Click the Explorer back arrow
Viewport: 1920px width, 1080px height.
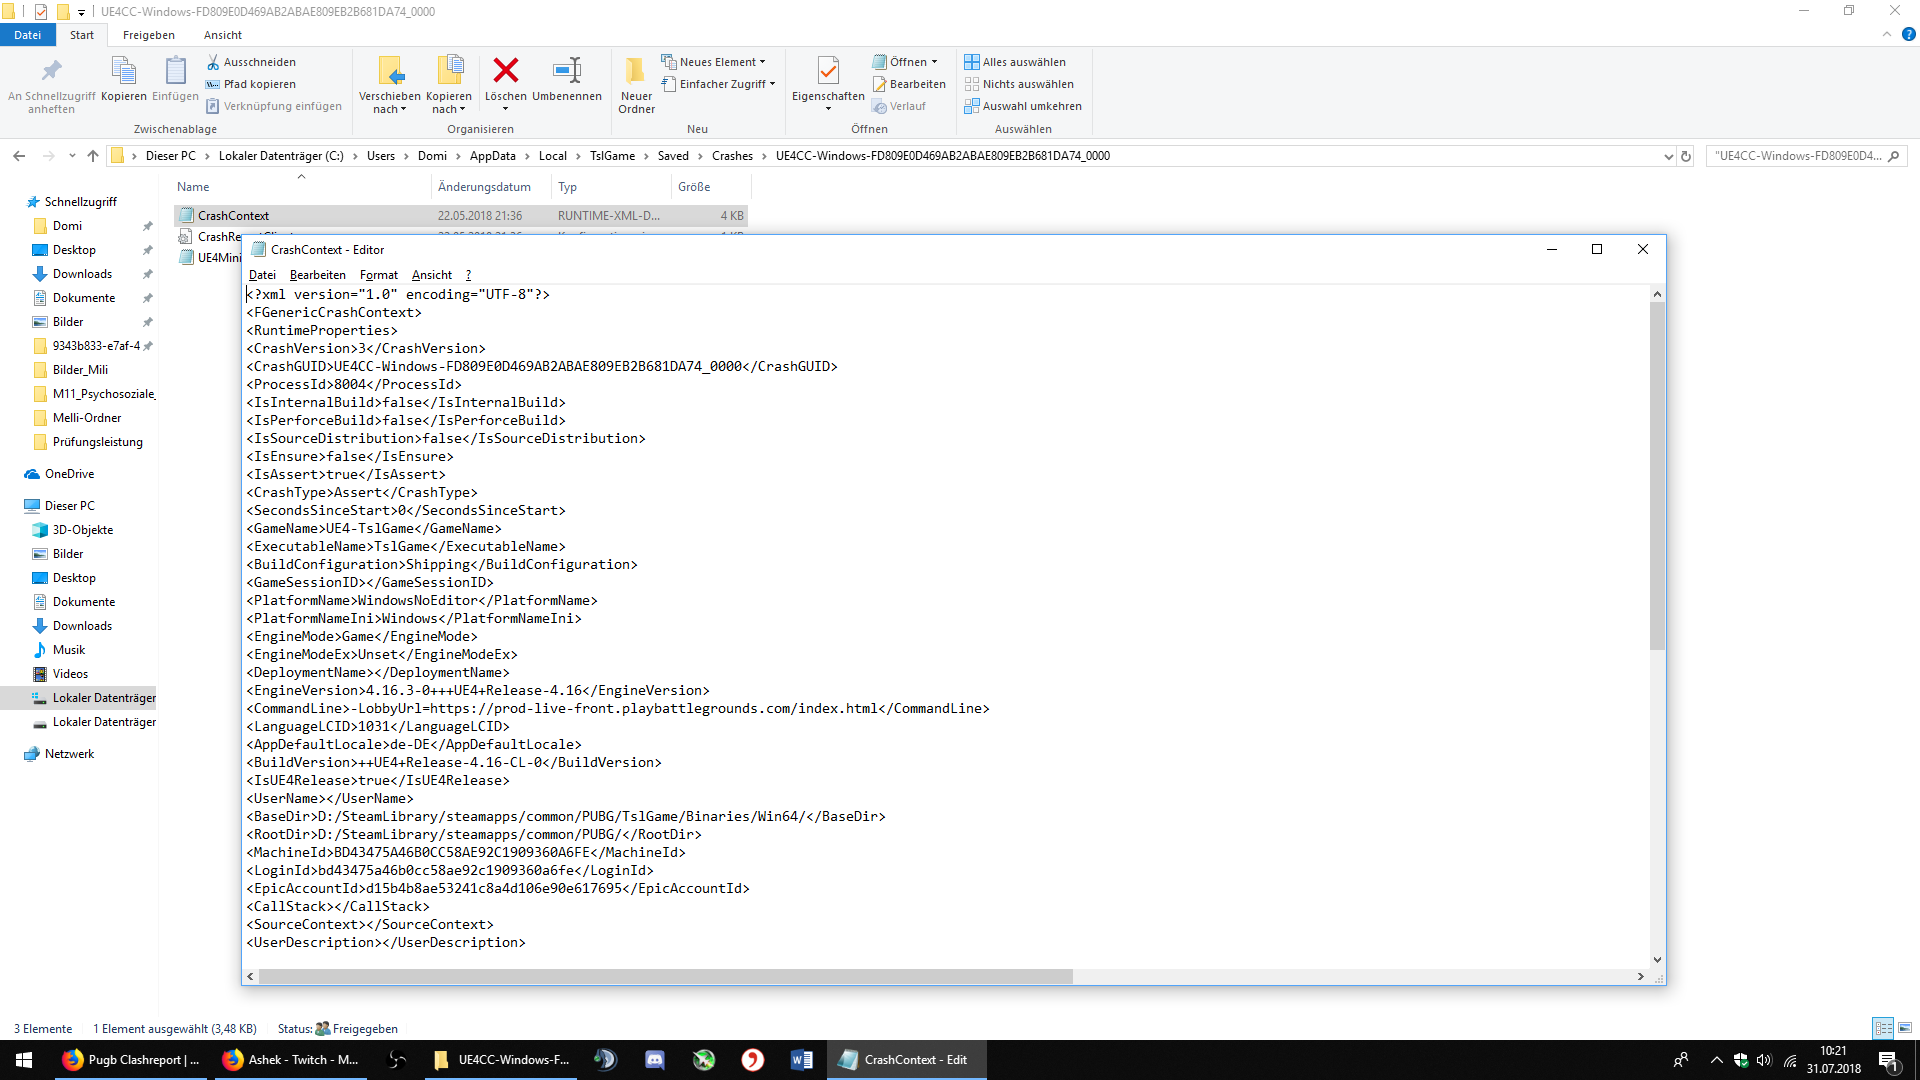pyautogui.click(x=19, y=156)
